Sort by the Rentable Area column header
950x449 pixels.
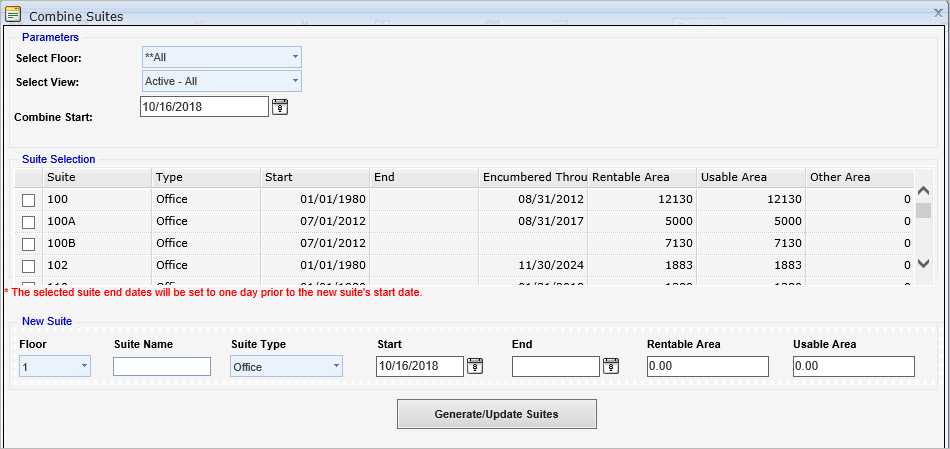click(x=642, y=177)
